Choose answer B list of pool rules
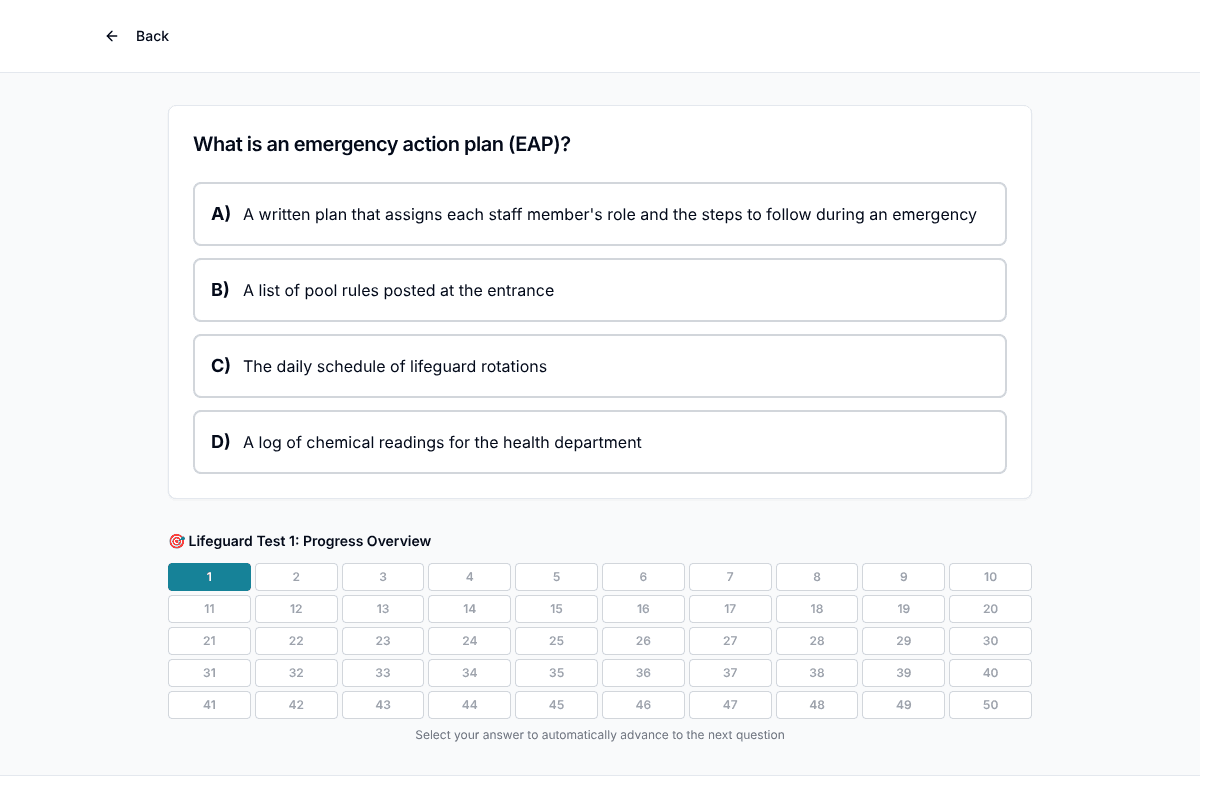The image size is (1215, 790). coord(600,290)
